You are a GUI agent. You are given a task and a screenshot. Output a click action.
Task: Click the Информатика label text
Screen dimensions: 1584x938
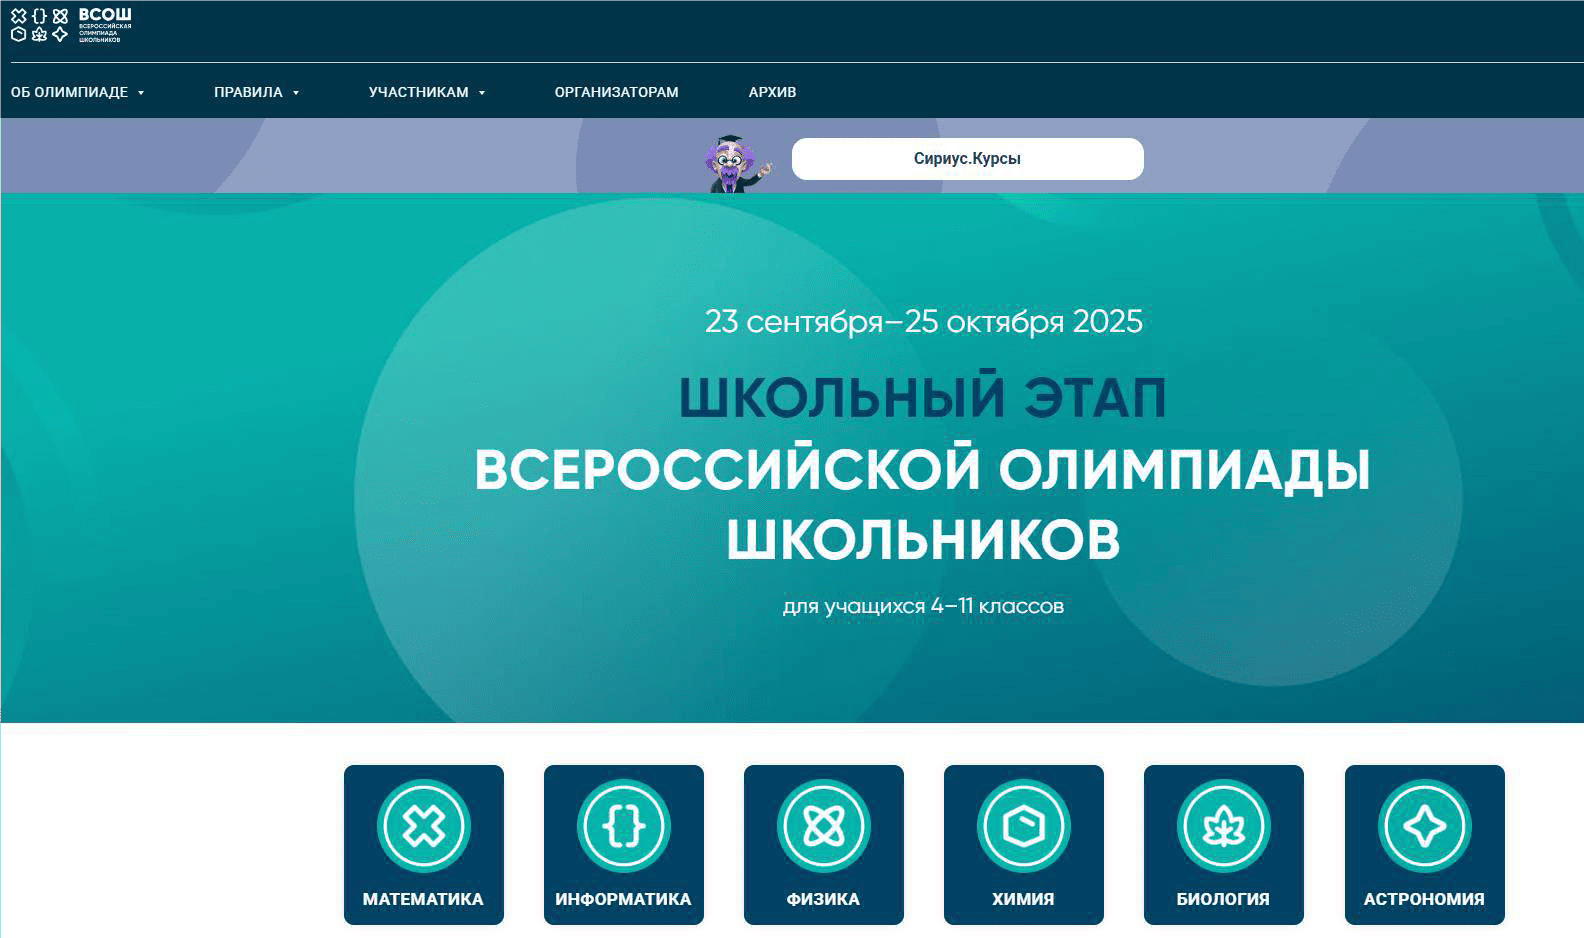point(623,899)
